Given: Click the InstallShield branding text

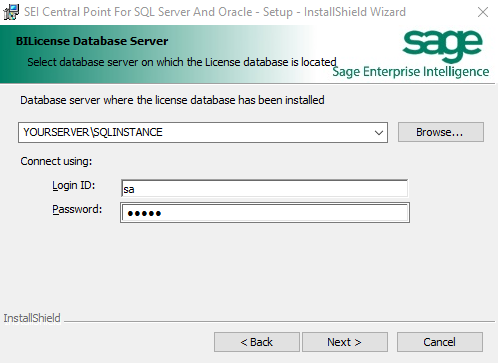Looking at the screenshot, I should point(32,318).
